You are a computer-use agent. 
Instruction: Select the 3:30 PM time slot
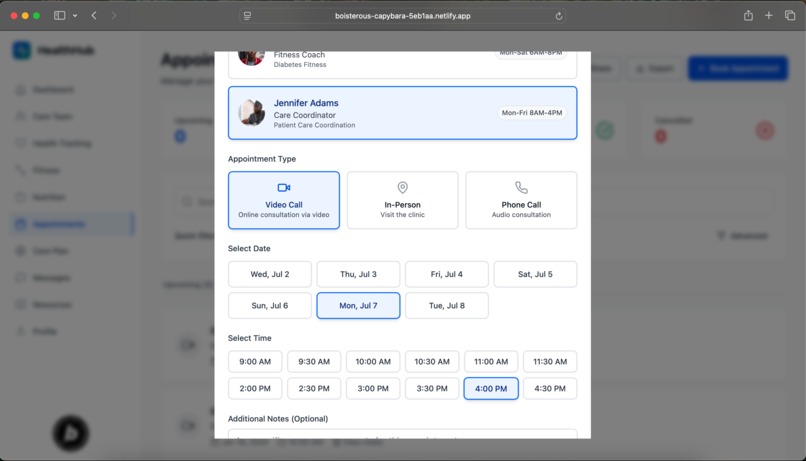tap(432, 389)
